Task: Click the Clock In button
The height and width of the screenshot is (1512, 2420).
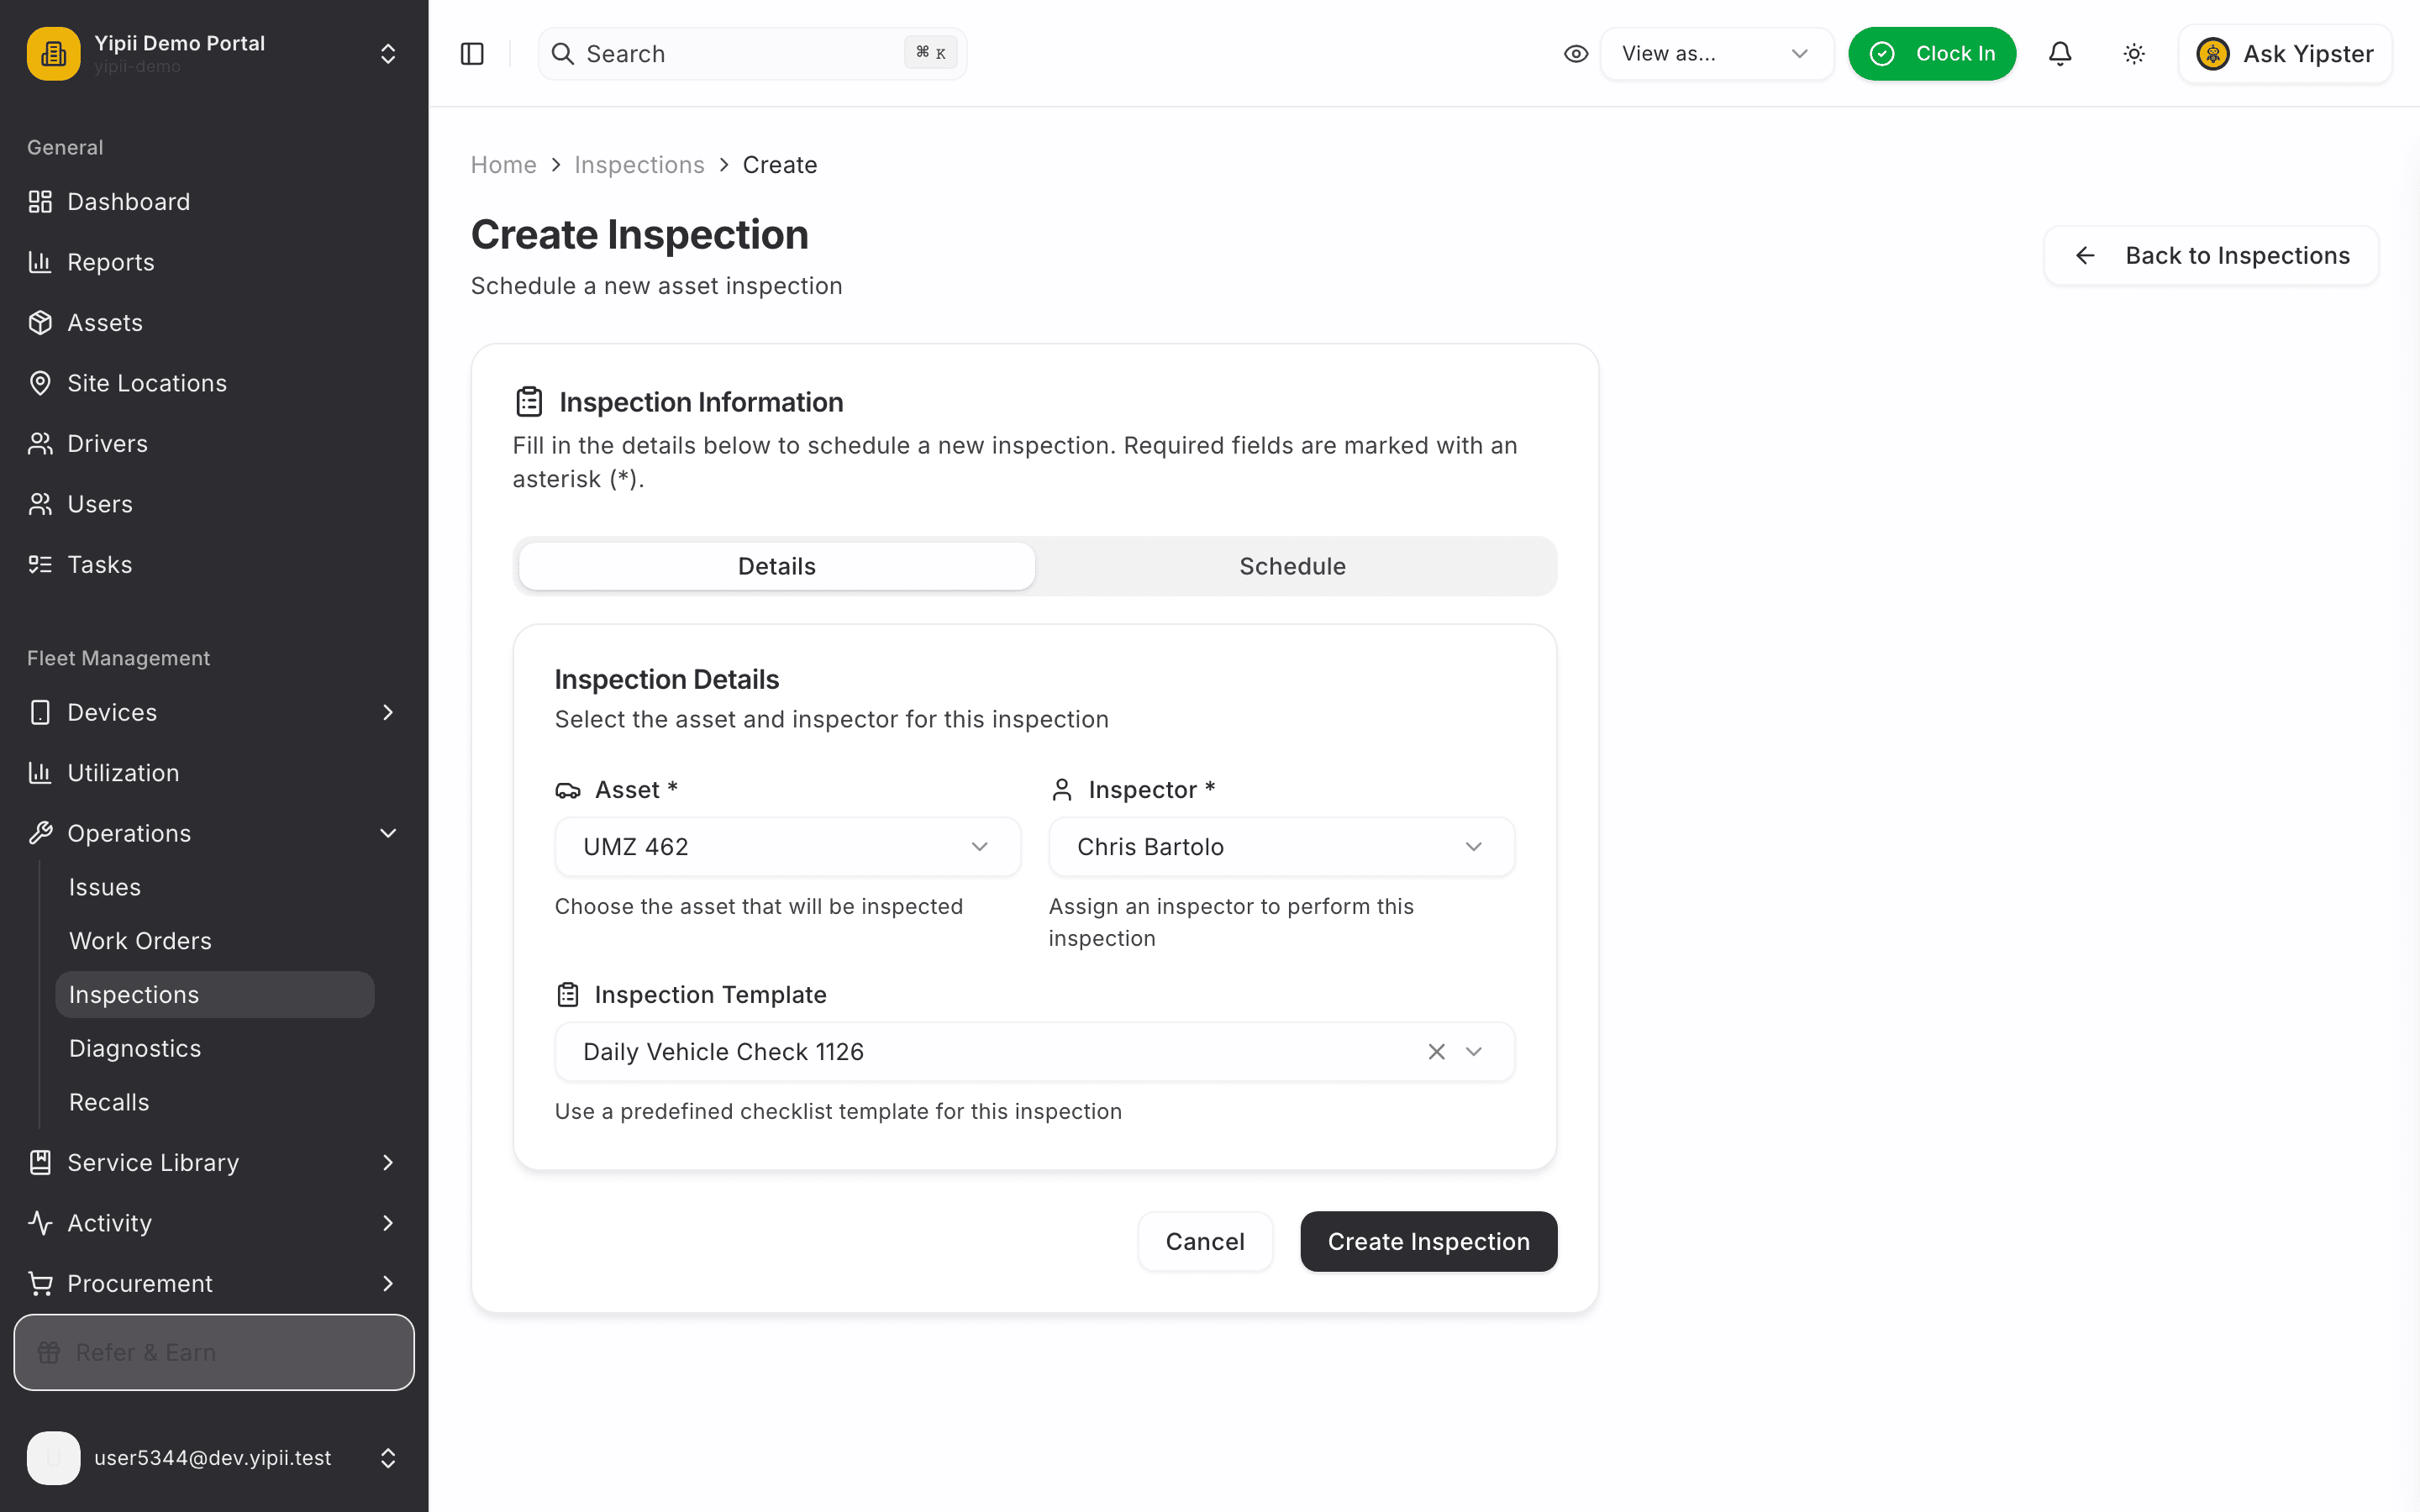Action: coord(1932,54)
